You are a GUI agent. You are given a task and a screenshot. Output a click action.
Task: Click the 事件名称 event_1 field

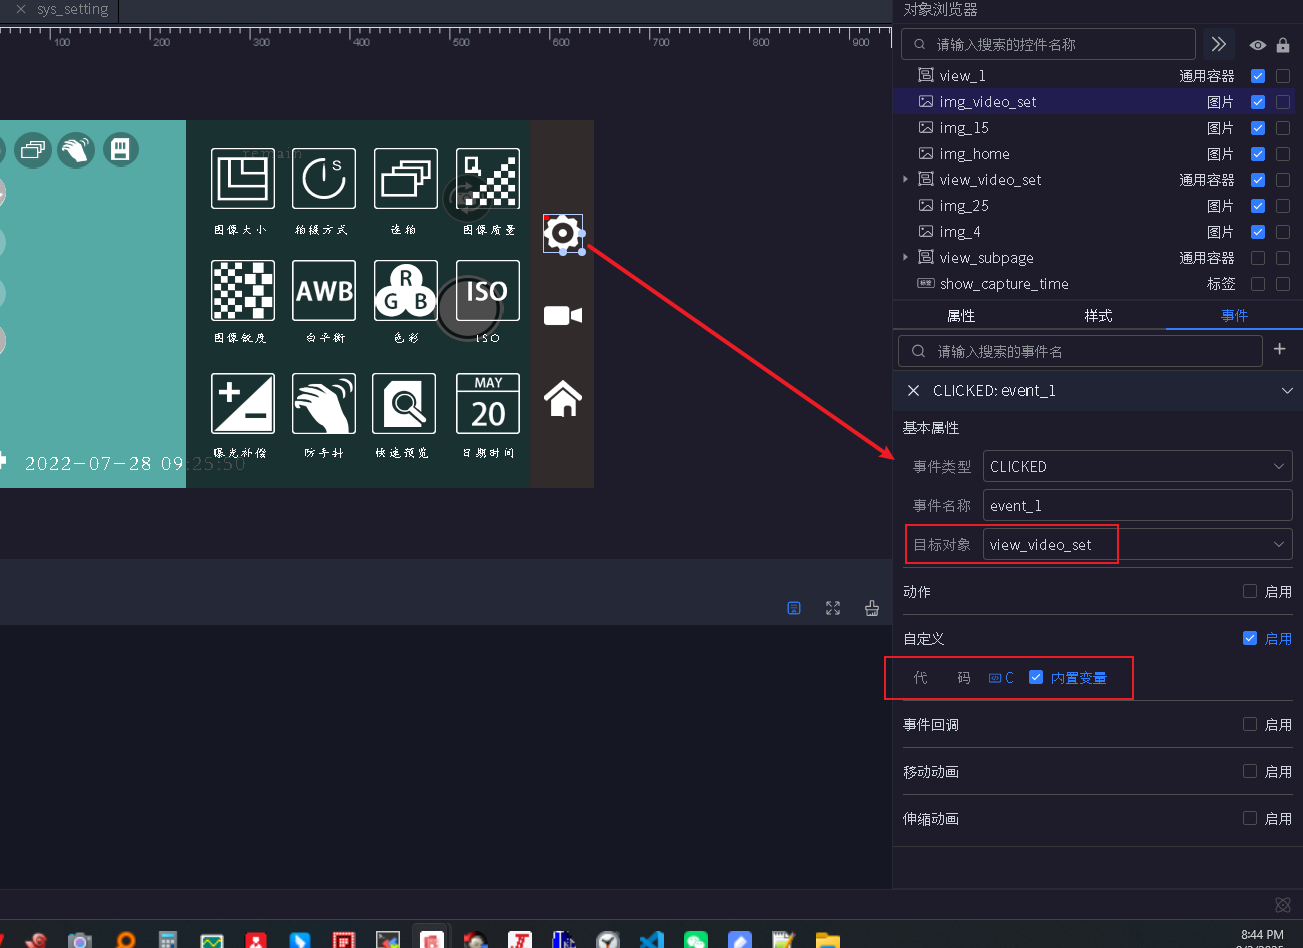pos(1138,505)
